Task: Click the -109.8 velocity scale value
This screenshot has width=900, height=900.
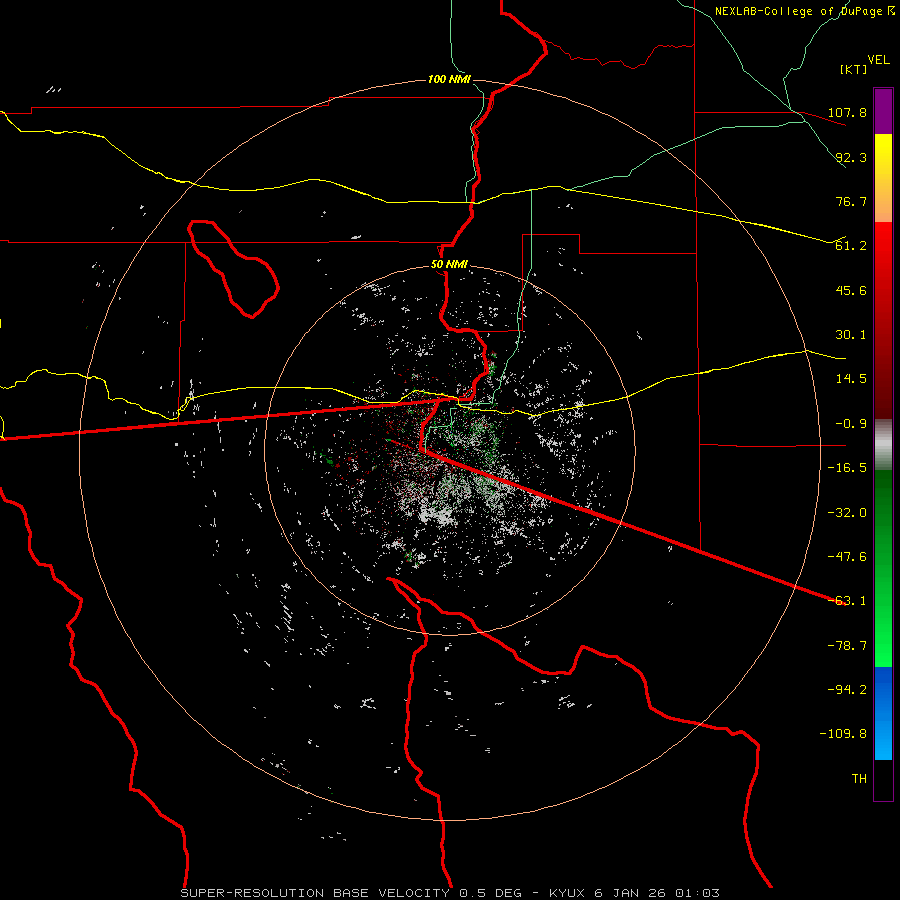Action: click(843, 734)
